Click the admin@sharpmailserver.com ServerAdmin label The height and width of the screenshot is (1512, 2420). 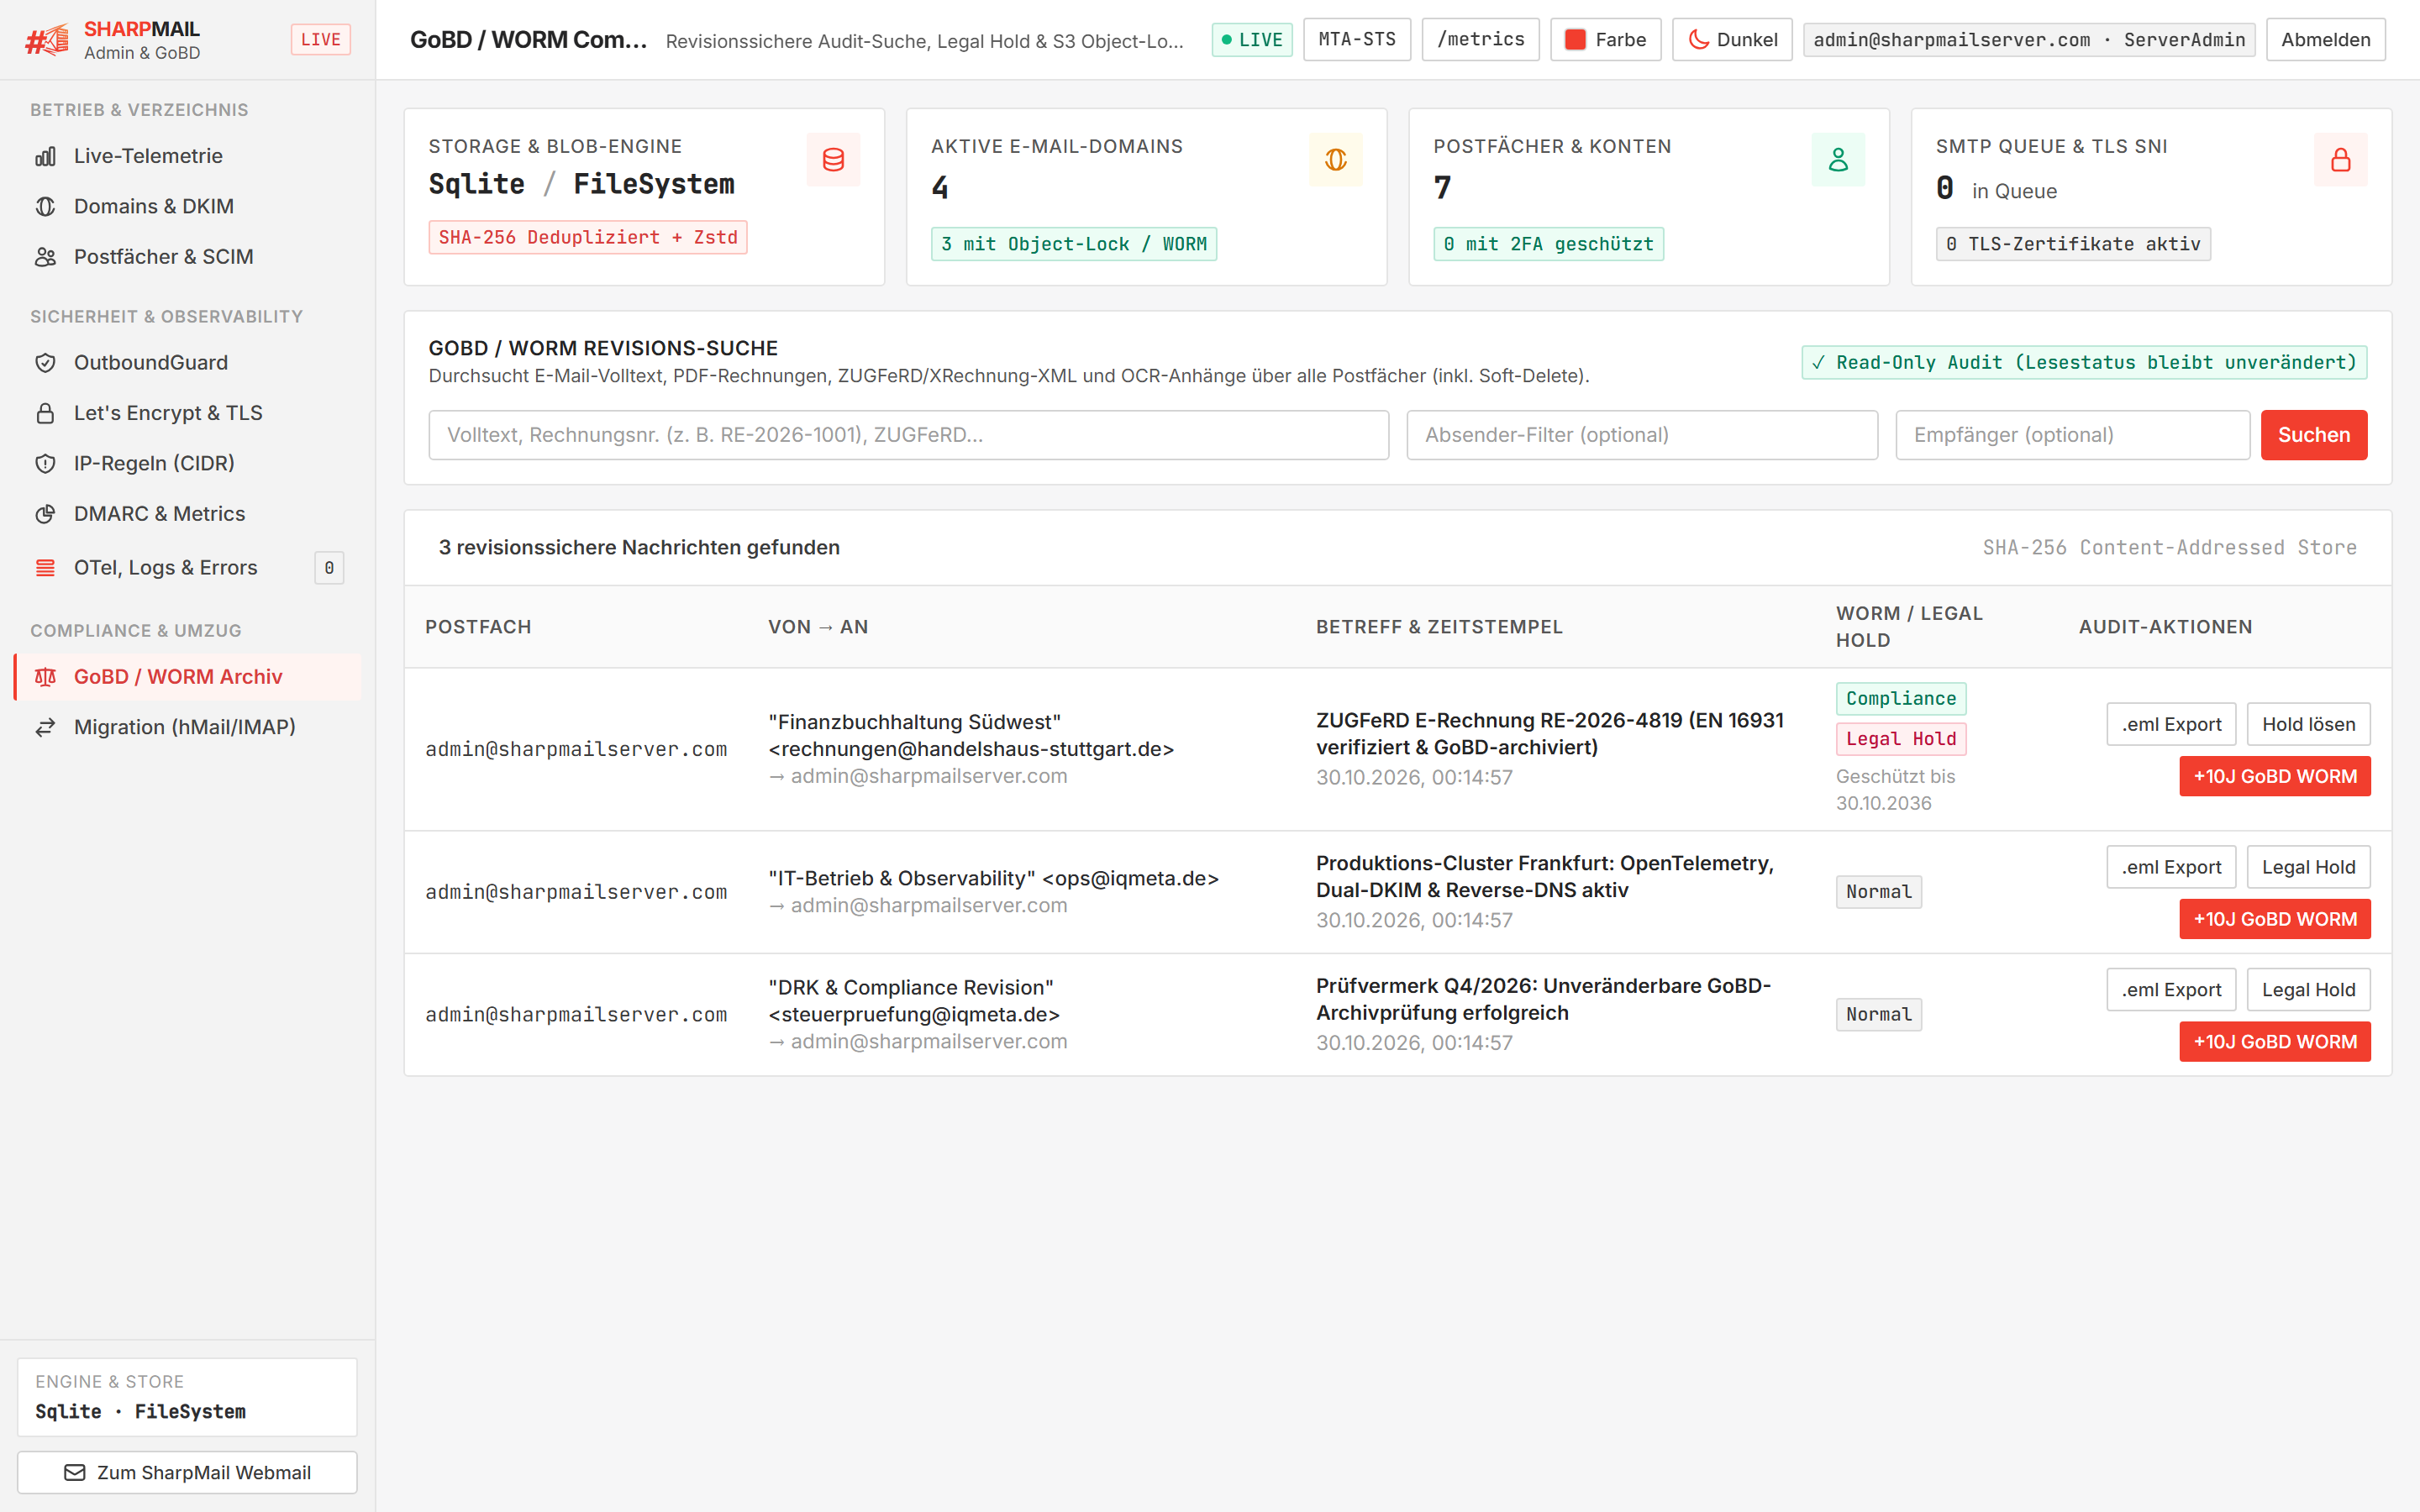click(x=2029, y=40)
